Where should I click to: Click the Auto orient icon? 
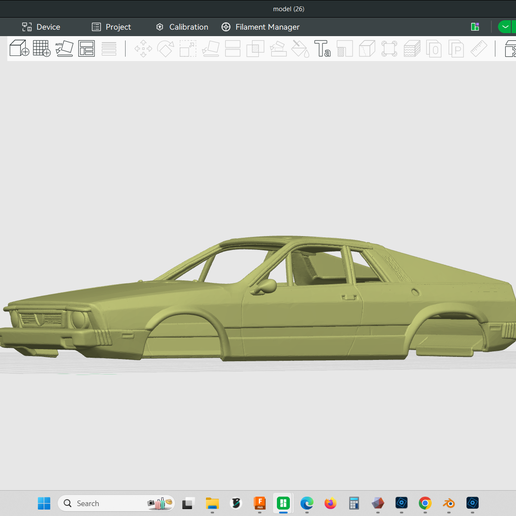coord(64,48)
